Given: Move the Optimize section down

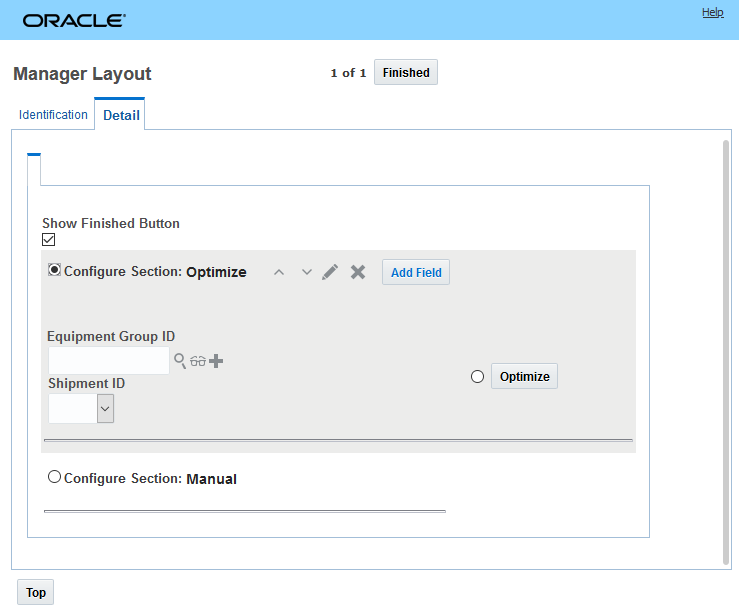Looking at the screenshot, I should (307, 272).
